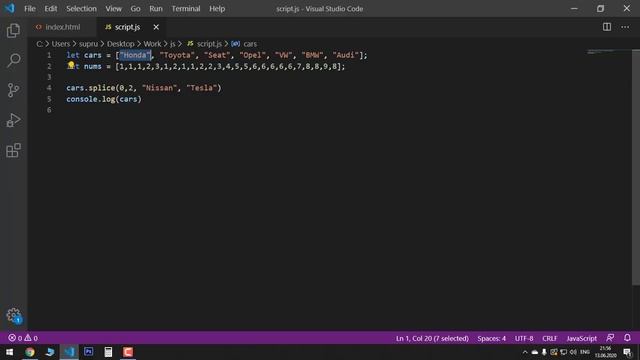Viewport: 640px width, 360px height.
Task: Open the Selection menu
Action: [x=81, y=9]
